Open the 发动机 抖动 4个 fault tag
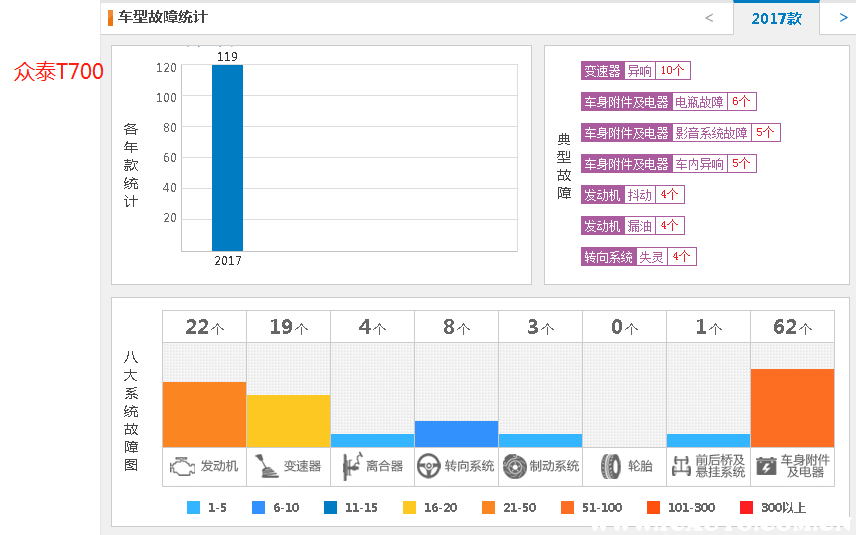 click(x=633, y=195)
